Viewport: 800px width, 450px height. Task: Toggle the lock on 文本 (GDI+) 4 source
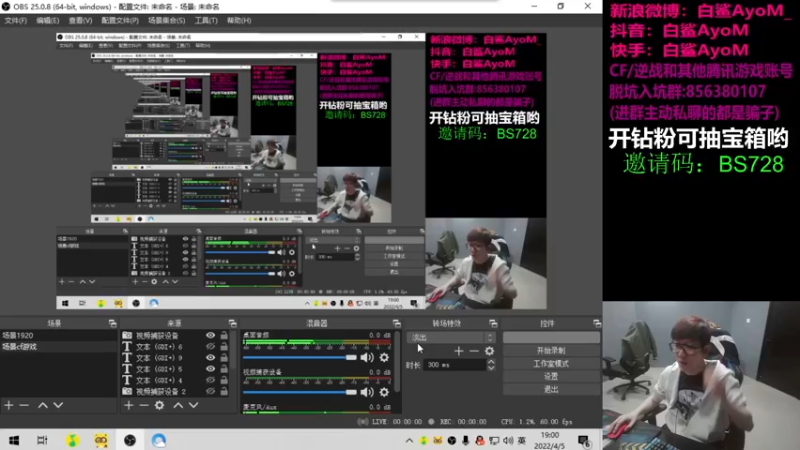pos(224,380)
